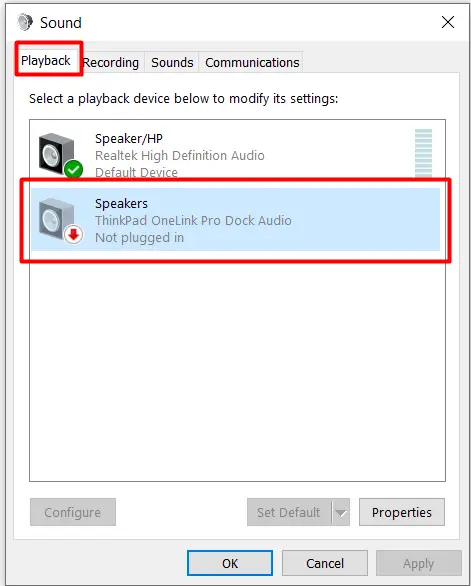Select the Speaker/HP Realtek device entry

coord(236,154)
